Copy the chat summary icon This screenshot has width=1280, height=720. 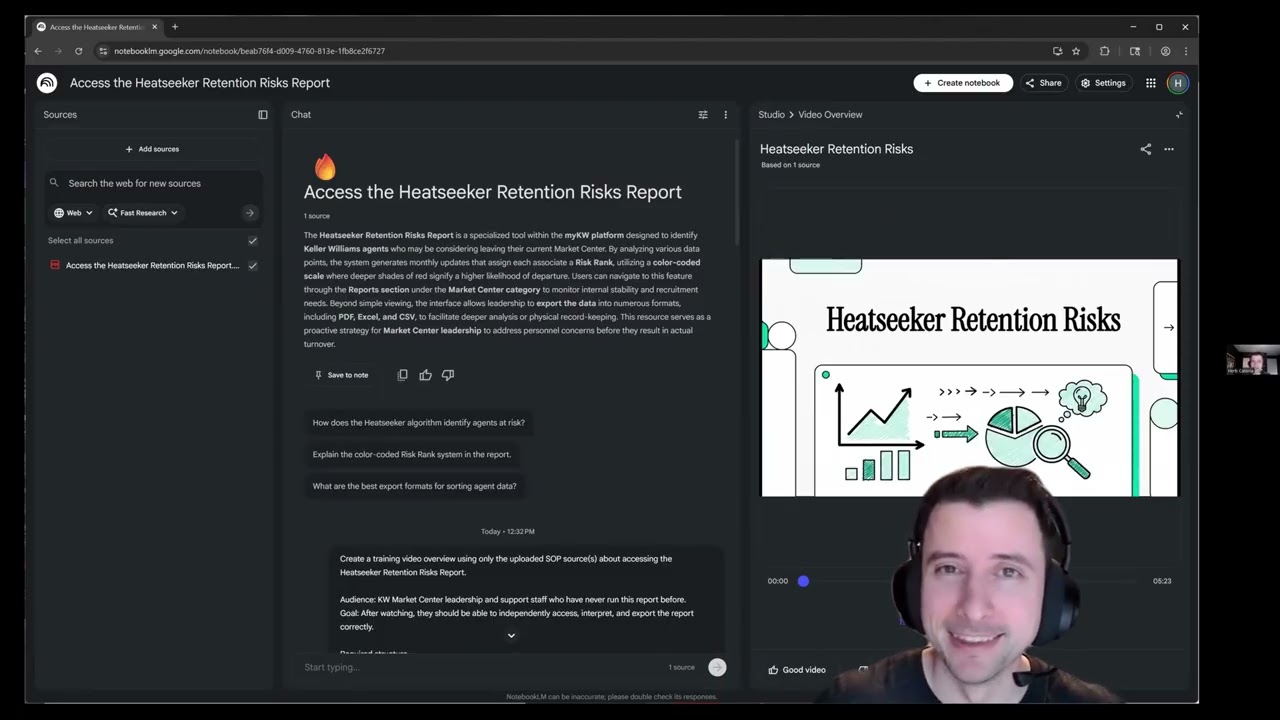[x=403, y=375]
